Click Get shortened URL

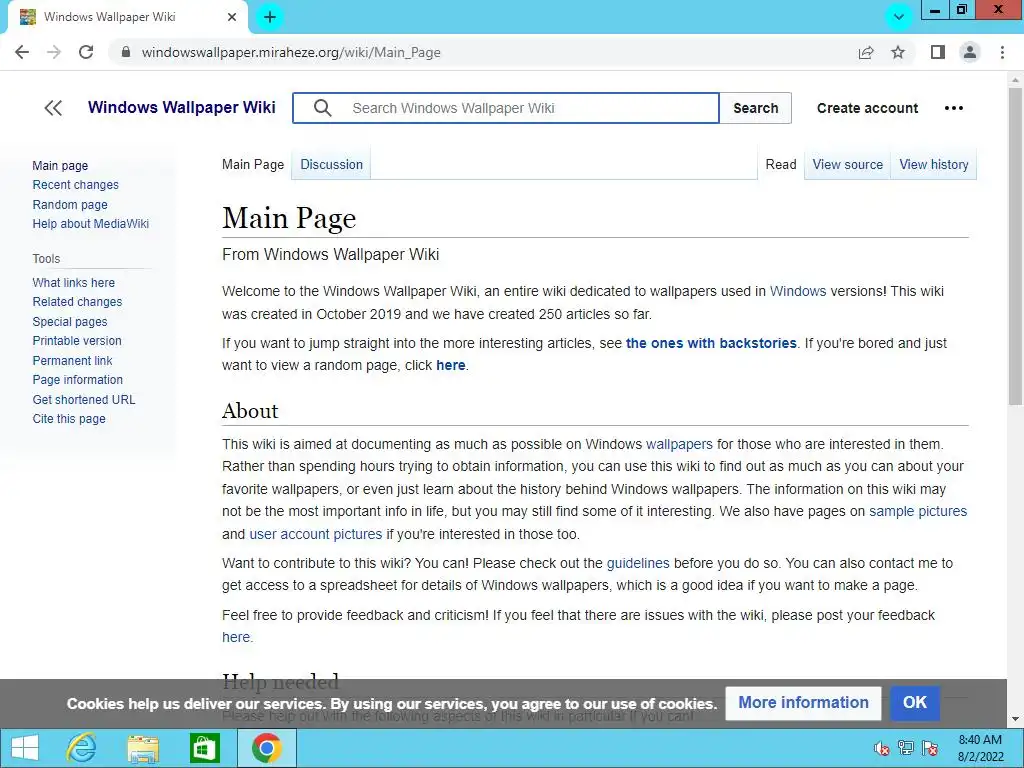pyautogui.click(x=84, y=399)
